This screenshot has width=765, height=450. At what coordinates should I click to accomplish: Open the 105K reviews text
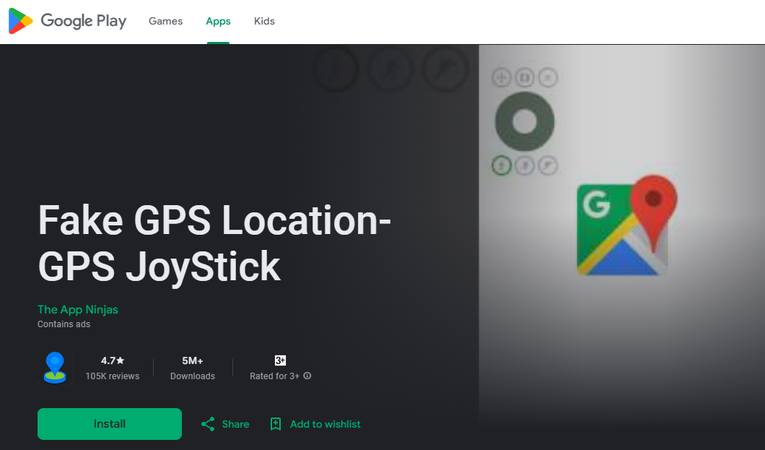pyautogui.click(x=112, y=376)
